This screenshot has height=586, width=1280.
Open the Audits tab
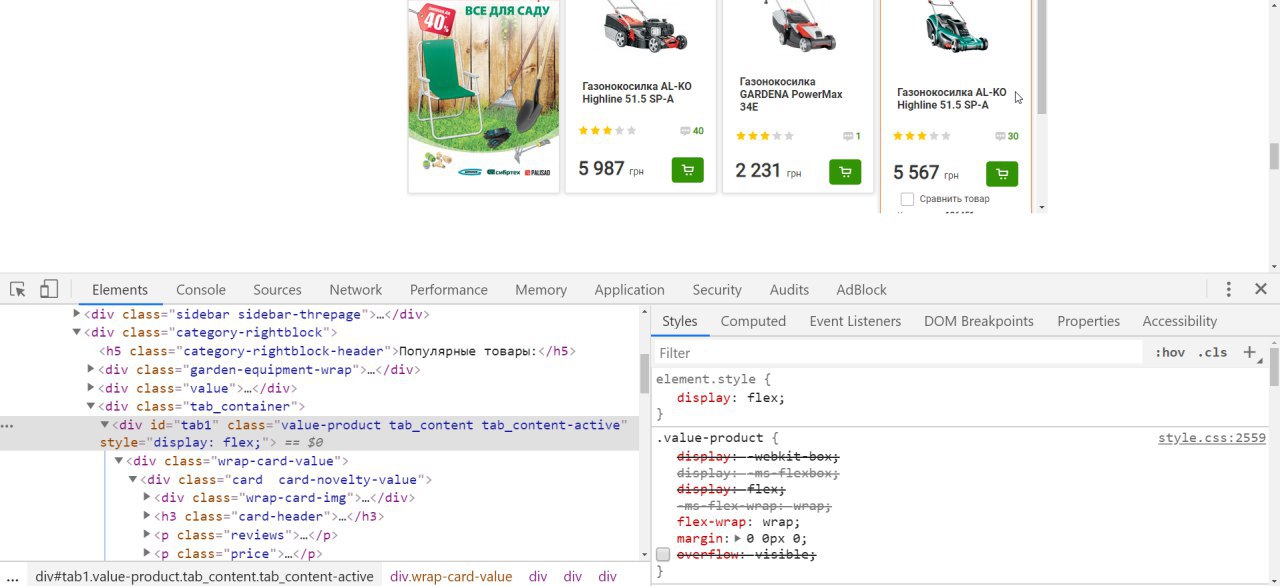point(789,289)
